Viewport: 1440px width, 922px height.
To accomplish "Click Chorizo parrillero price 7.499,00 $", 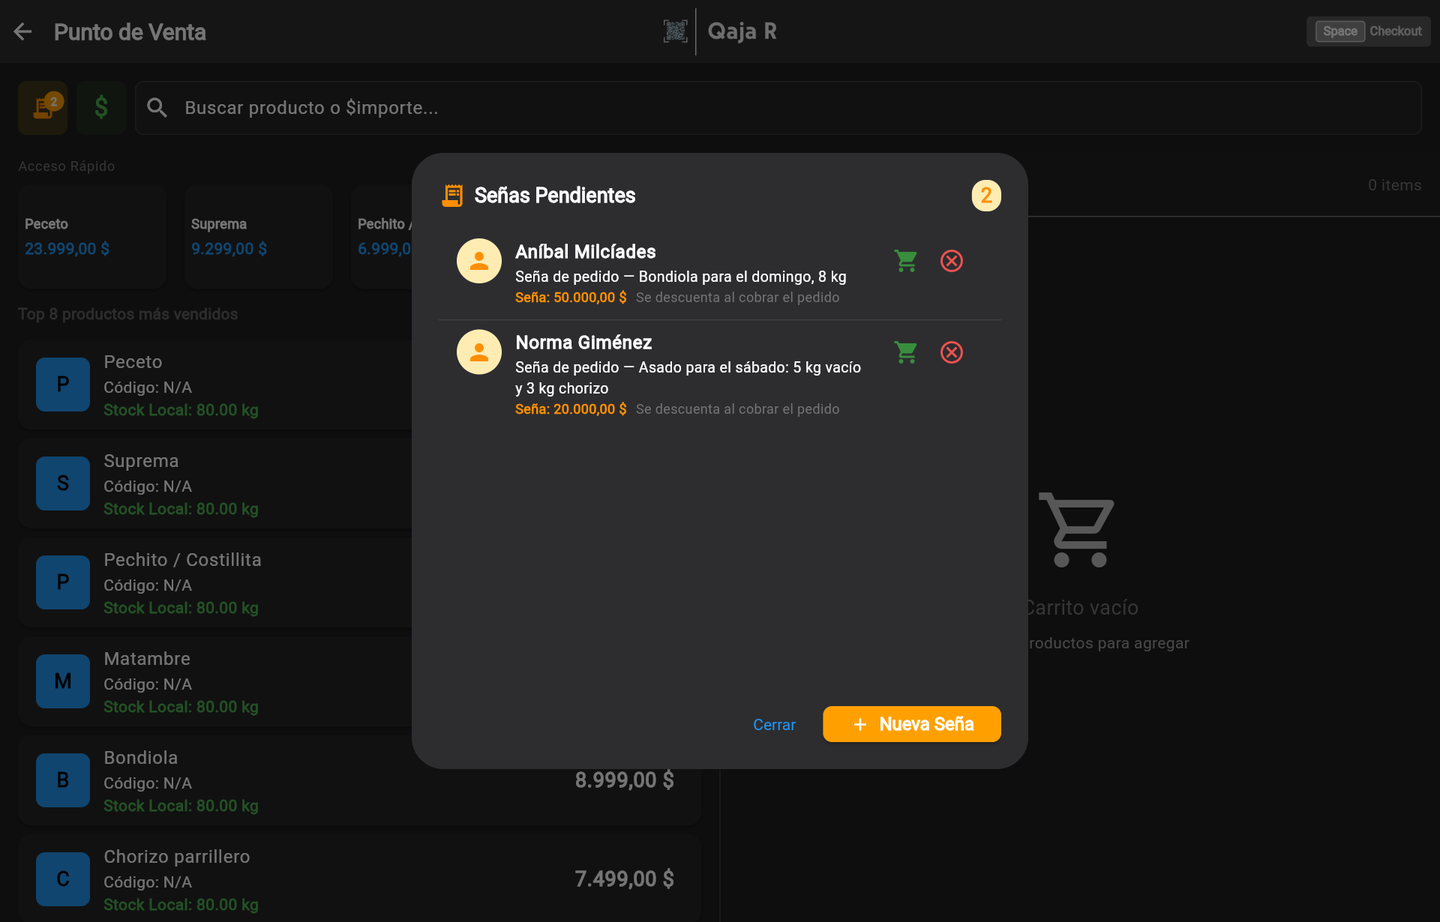I will click(x=624, y=879).
